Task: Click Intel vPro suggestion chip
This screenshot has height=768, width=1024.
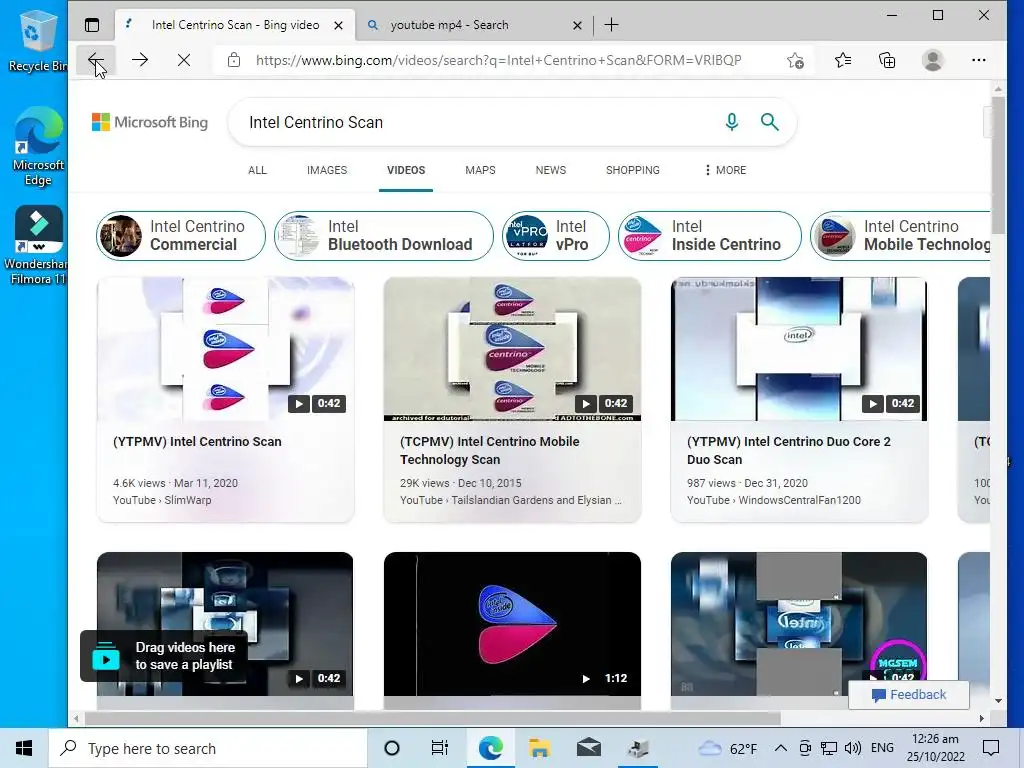Action: pyautogui.click(x=556, y=236)
